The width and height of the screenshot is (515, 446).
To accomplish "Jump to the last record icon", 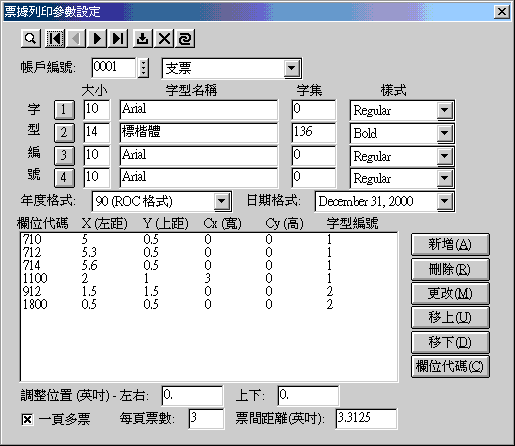I will coord(118,39).
